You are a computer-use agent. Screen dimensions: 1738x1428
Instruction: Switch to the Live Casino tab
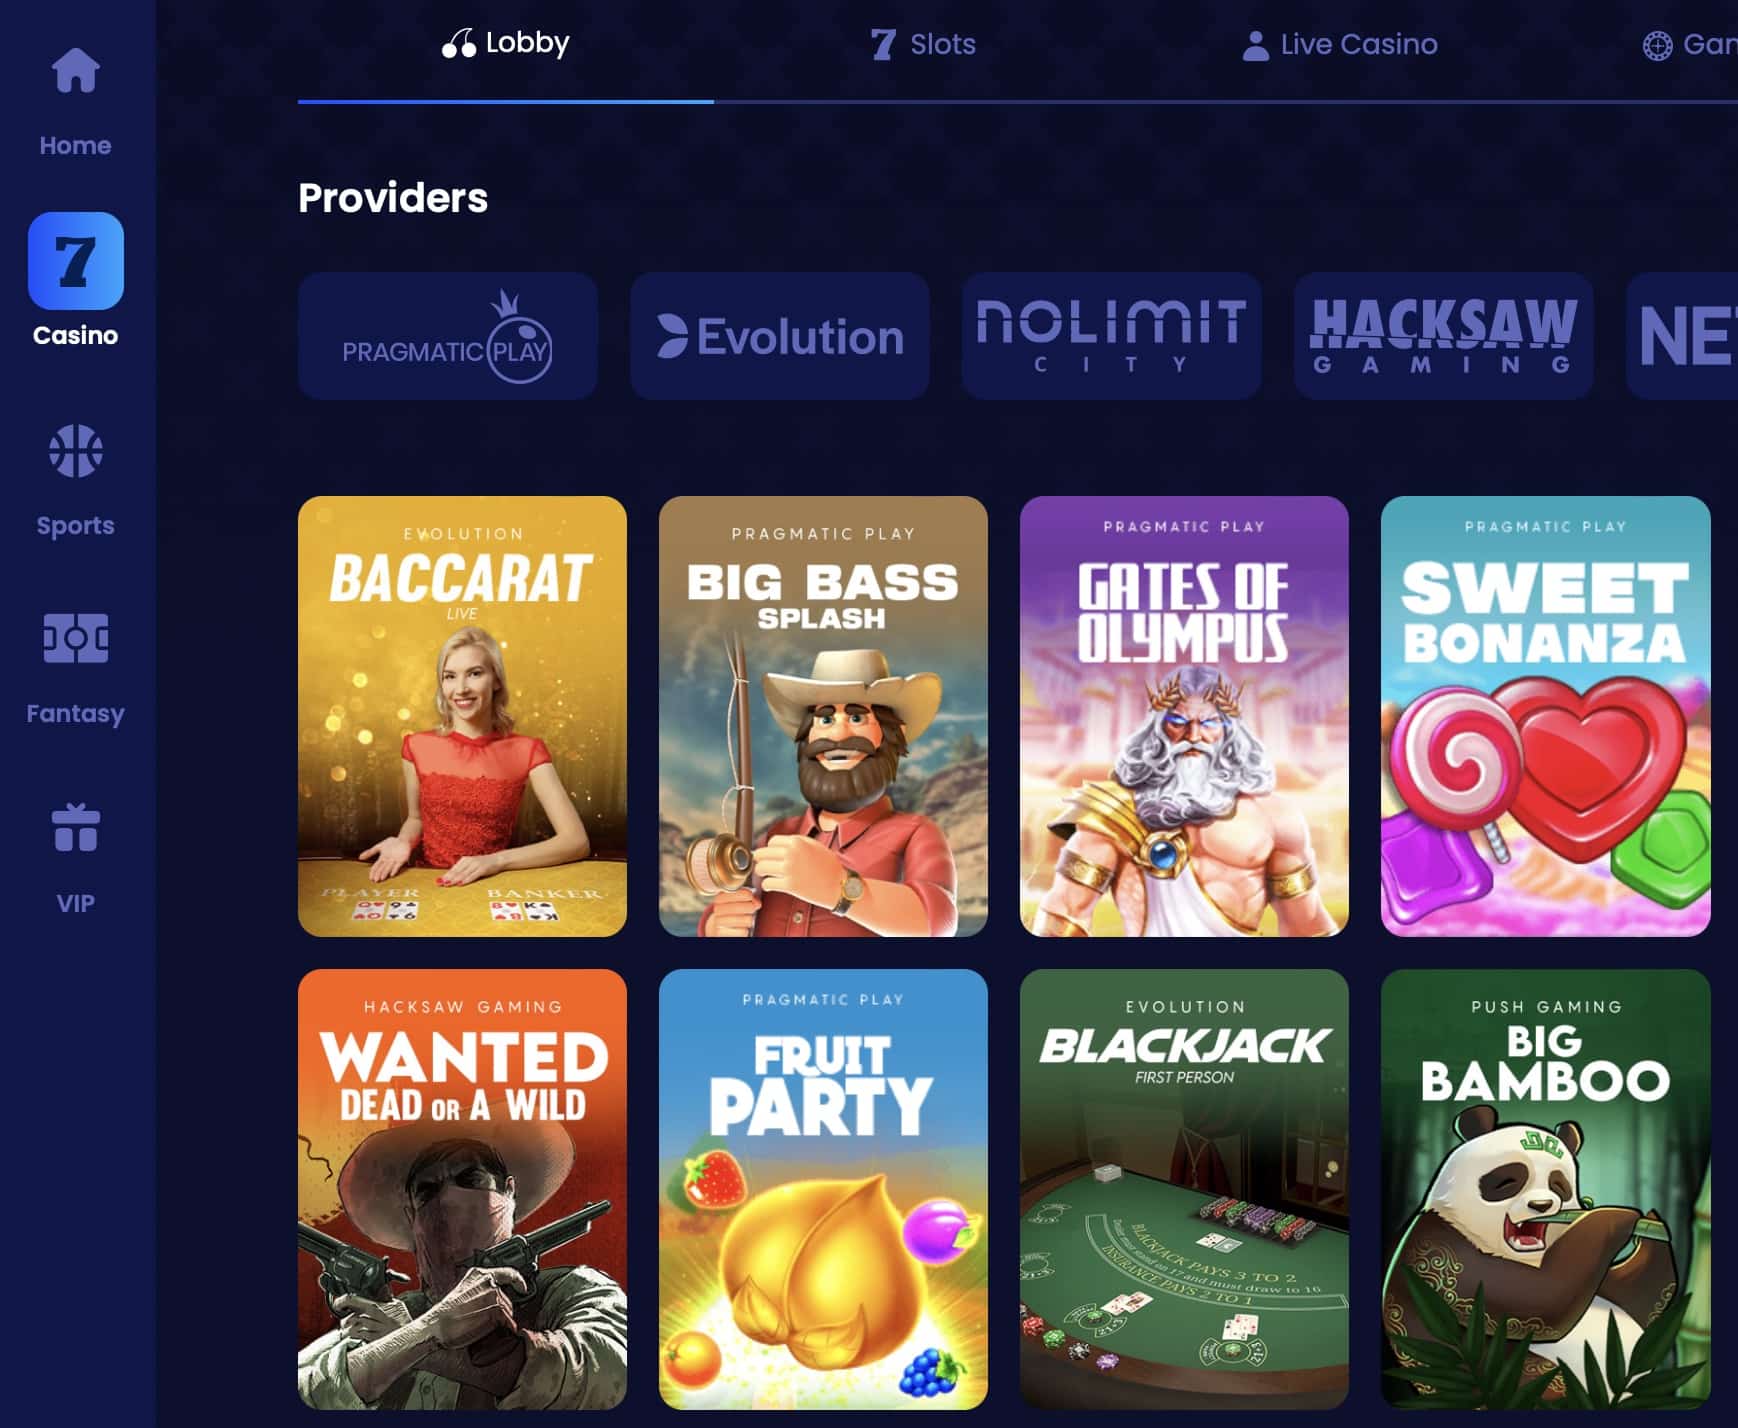click(x=1339, y=45)
